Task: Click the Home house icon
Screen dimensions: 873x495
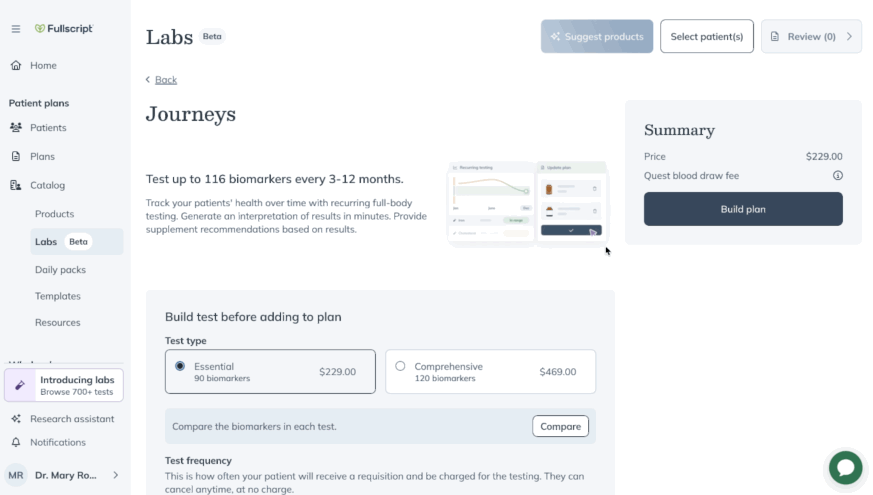Action: [16, 65]
